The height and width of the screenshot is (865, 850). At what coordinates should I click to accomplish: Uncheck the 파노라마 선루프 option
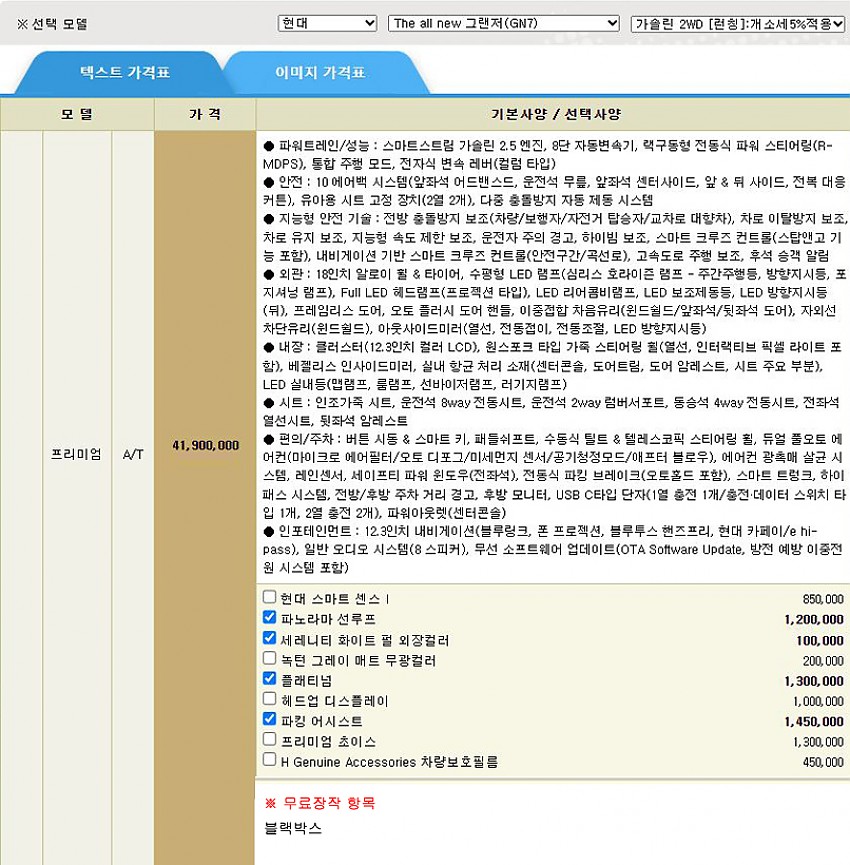[269, 618]
